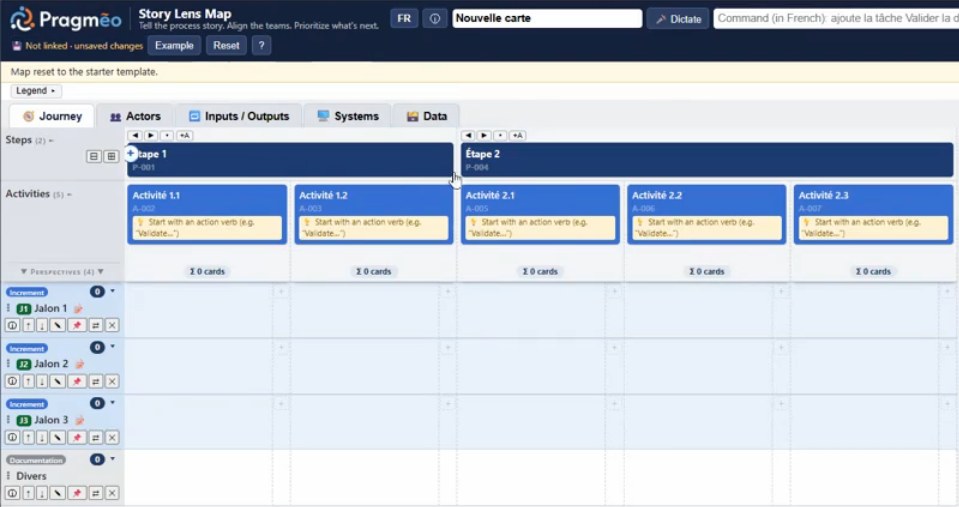Click the +A button above Étape 2
This screenshot has width=959, height=507.
pyautogui.click(x=517, y=135)
